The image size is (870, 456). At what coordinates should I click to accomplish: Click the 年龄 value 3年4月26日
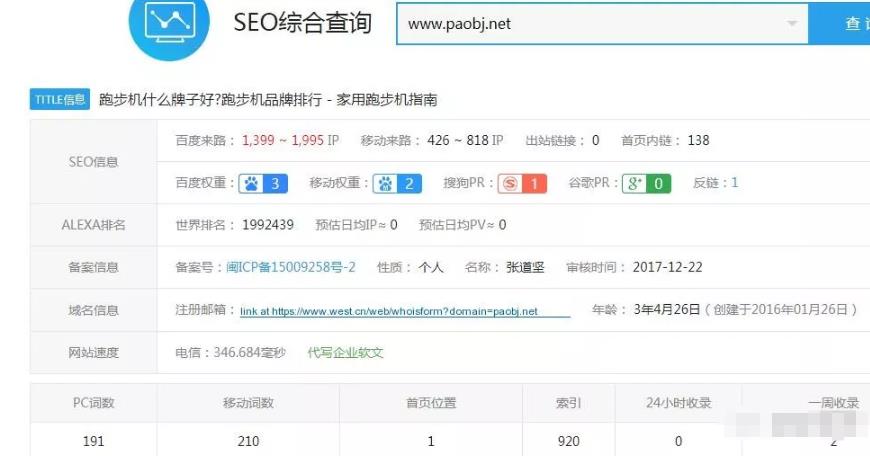coord(667,310)
